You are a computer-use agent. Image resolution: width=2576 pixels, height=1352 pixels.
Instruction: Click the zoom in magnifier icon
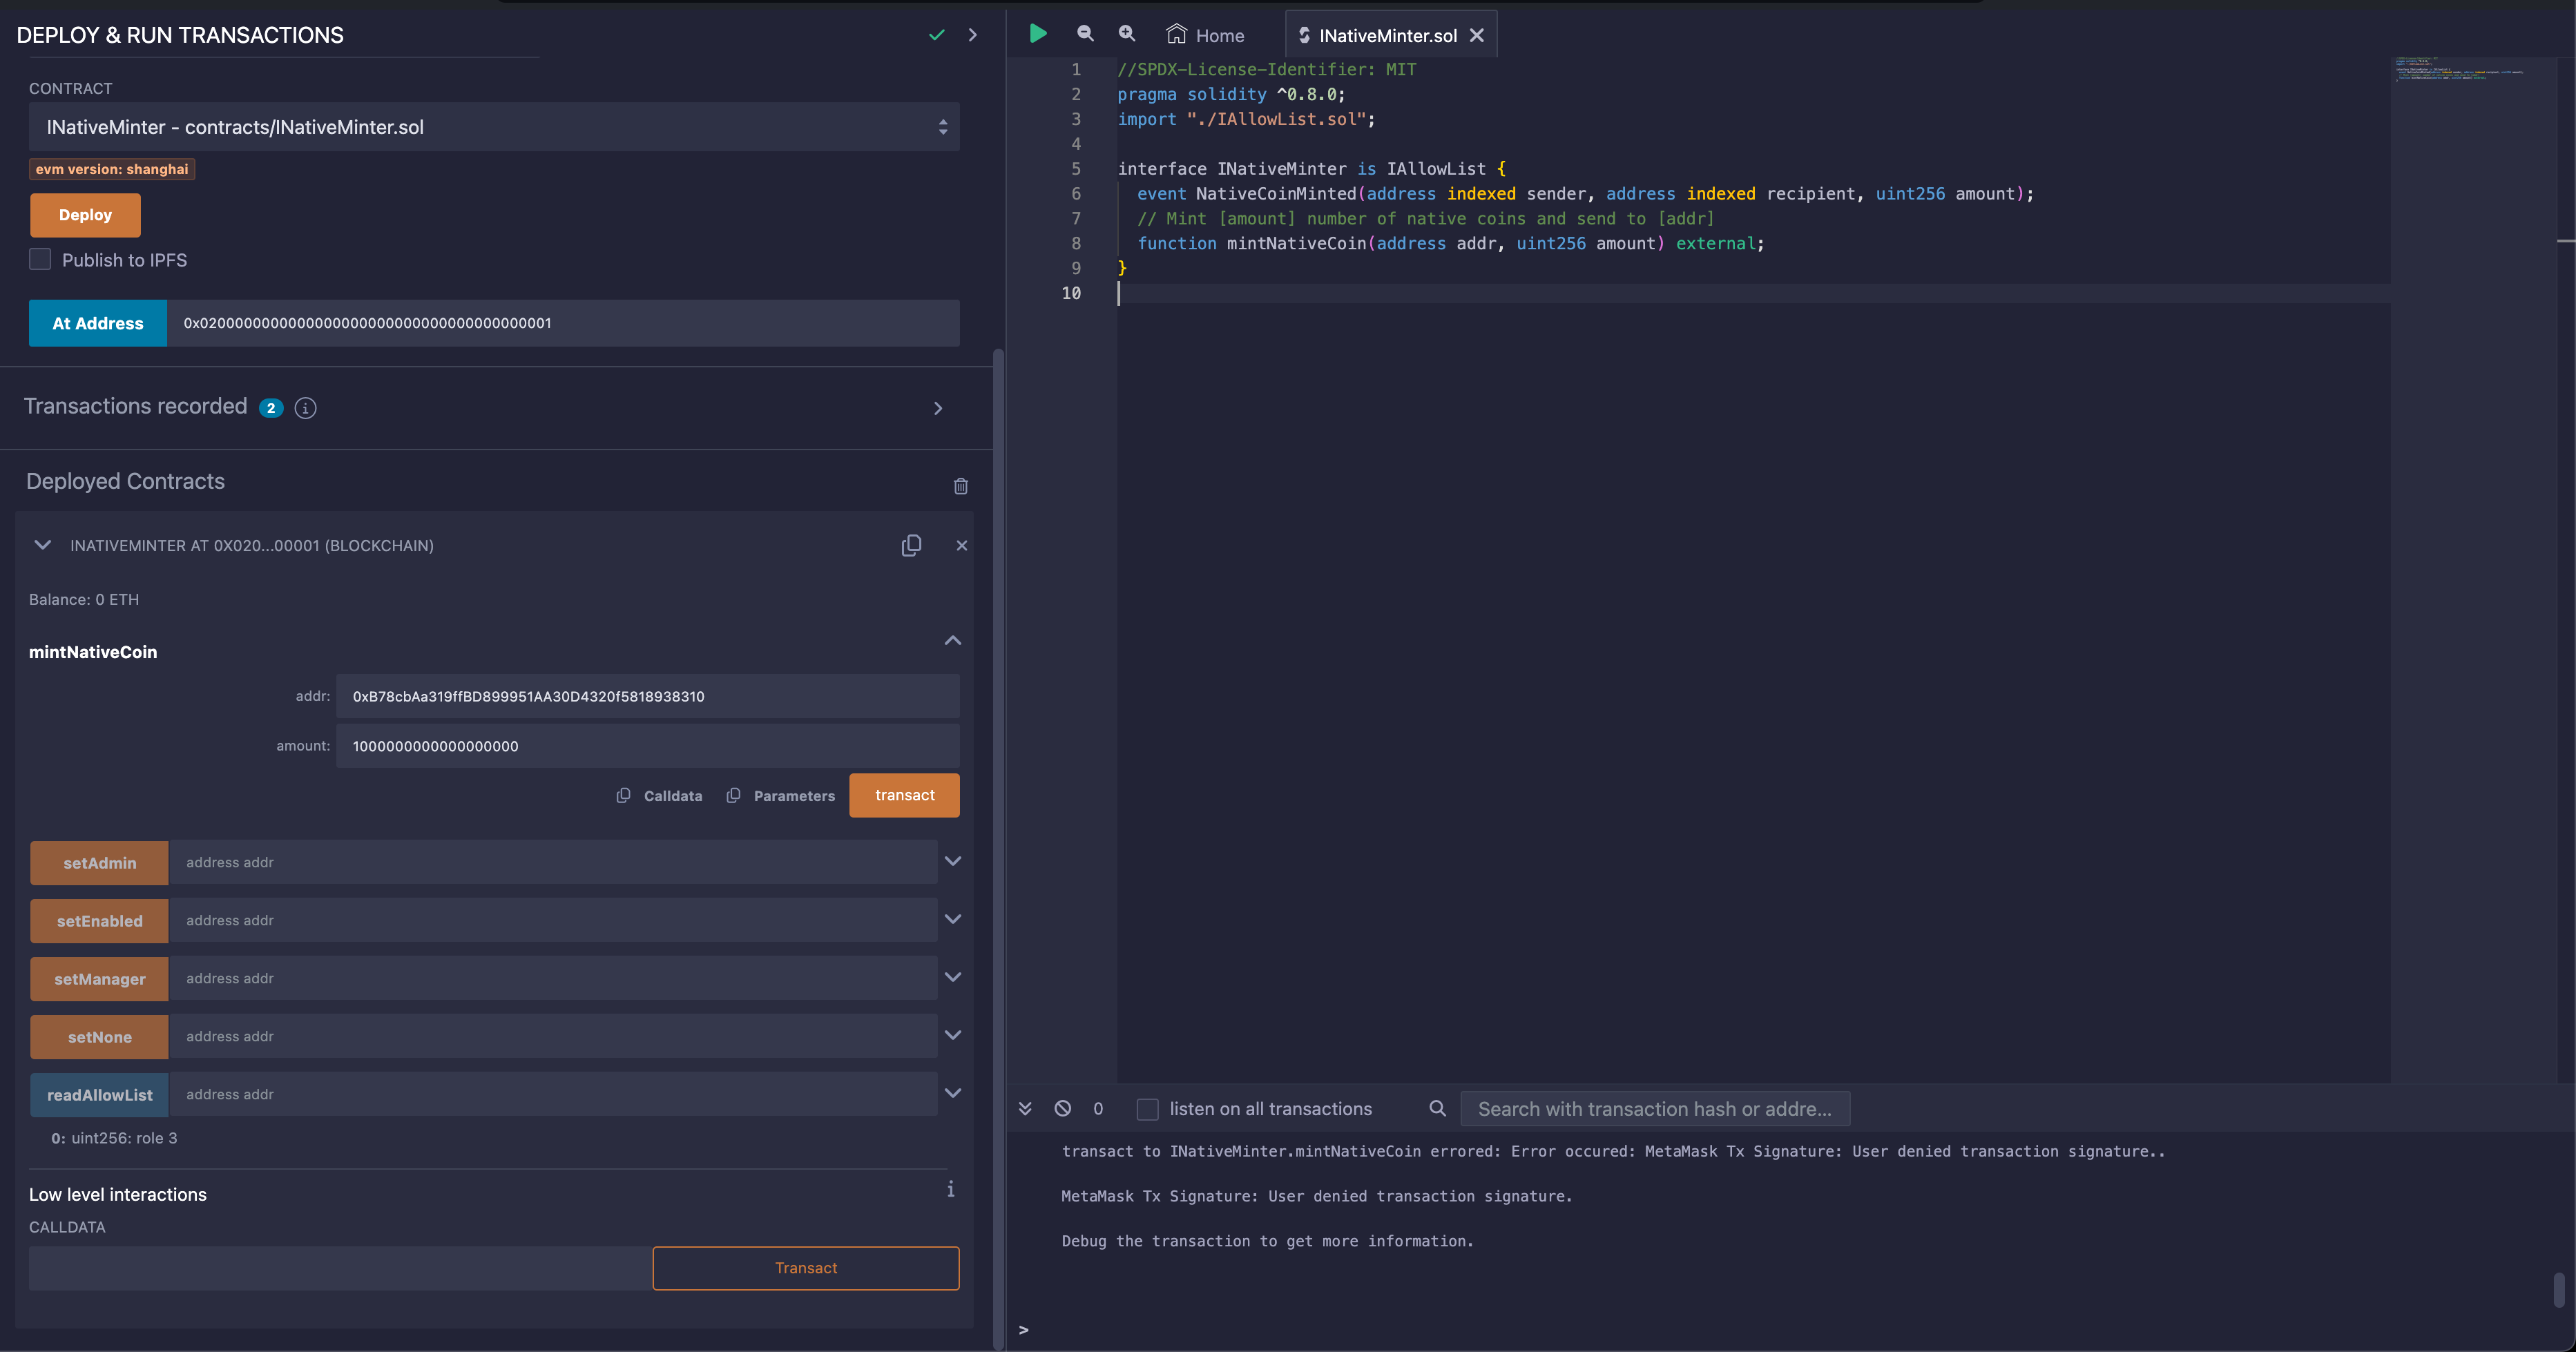[1127, 34]
